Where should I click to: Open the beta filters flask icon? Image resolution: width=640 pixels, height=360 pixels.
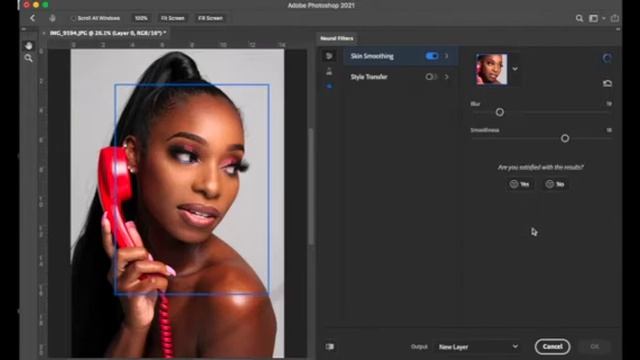(x=329, y=71)
